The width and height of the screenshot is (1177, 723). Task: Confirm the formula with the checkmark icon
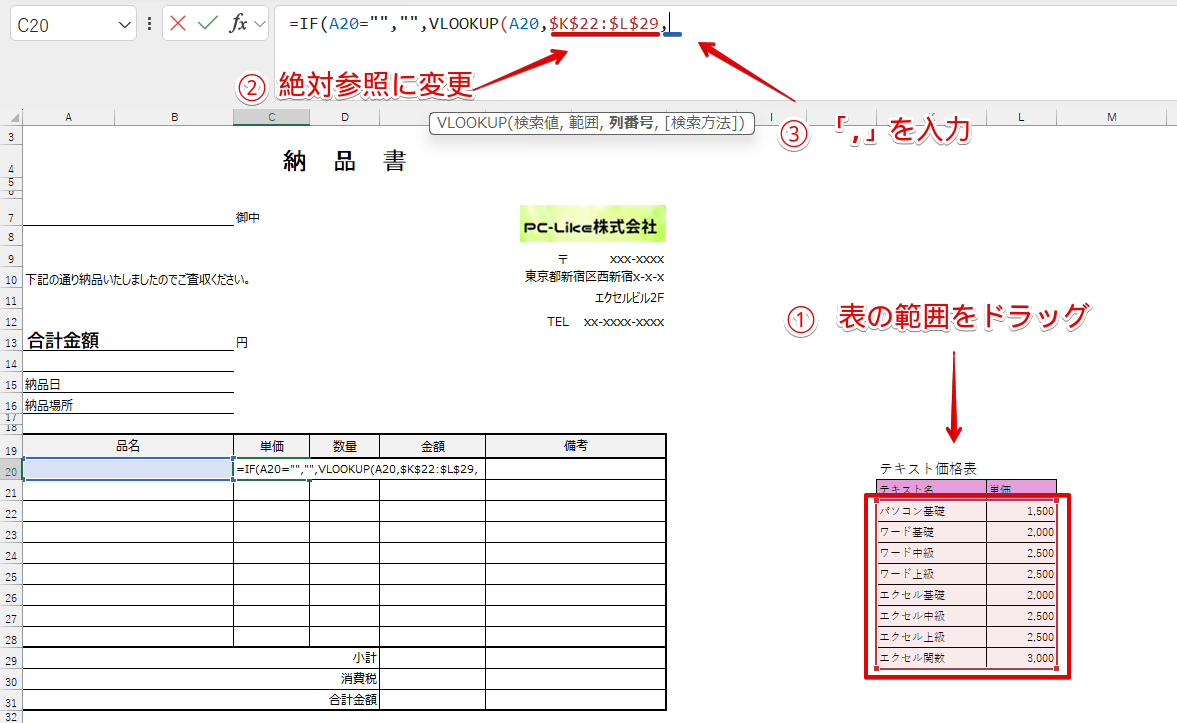click(208, 23)
